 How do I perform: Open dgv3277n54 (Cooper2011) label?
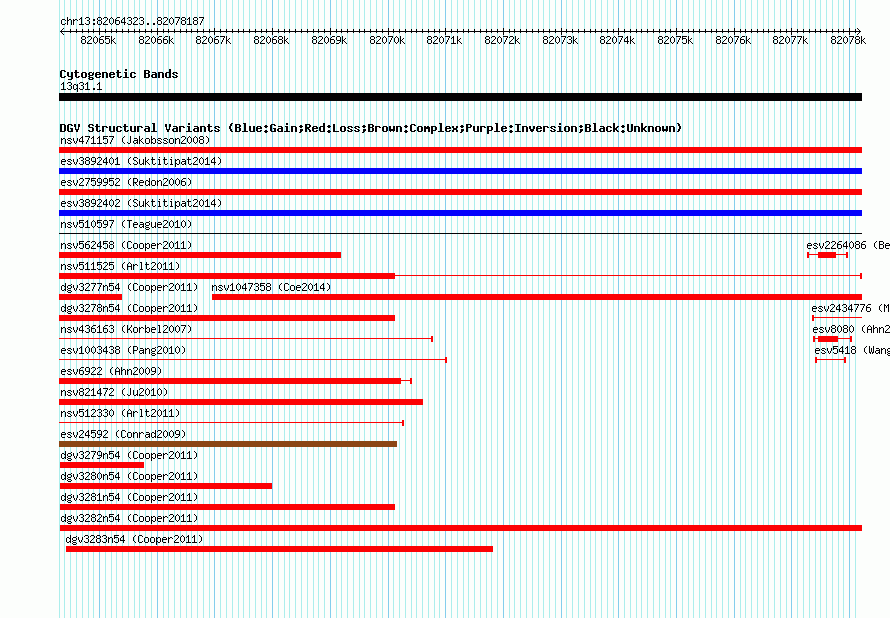click(129, 287)
